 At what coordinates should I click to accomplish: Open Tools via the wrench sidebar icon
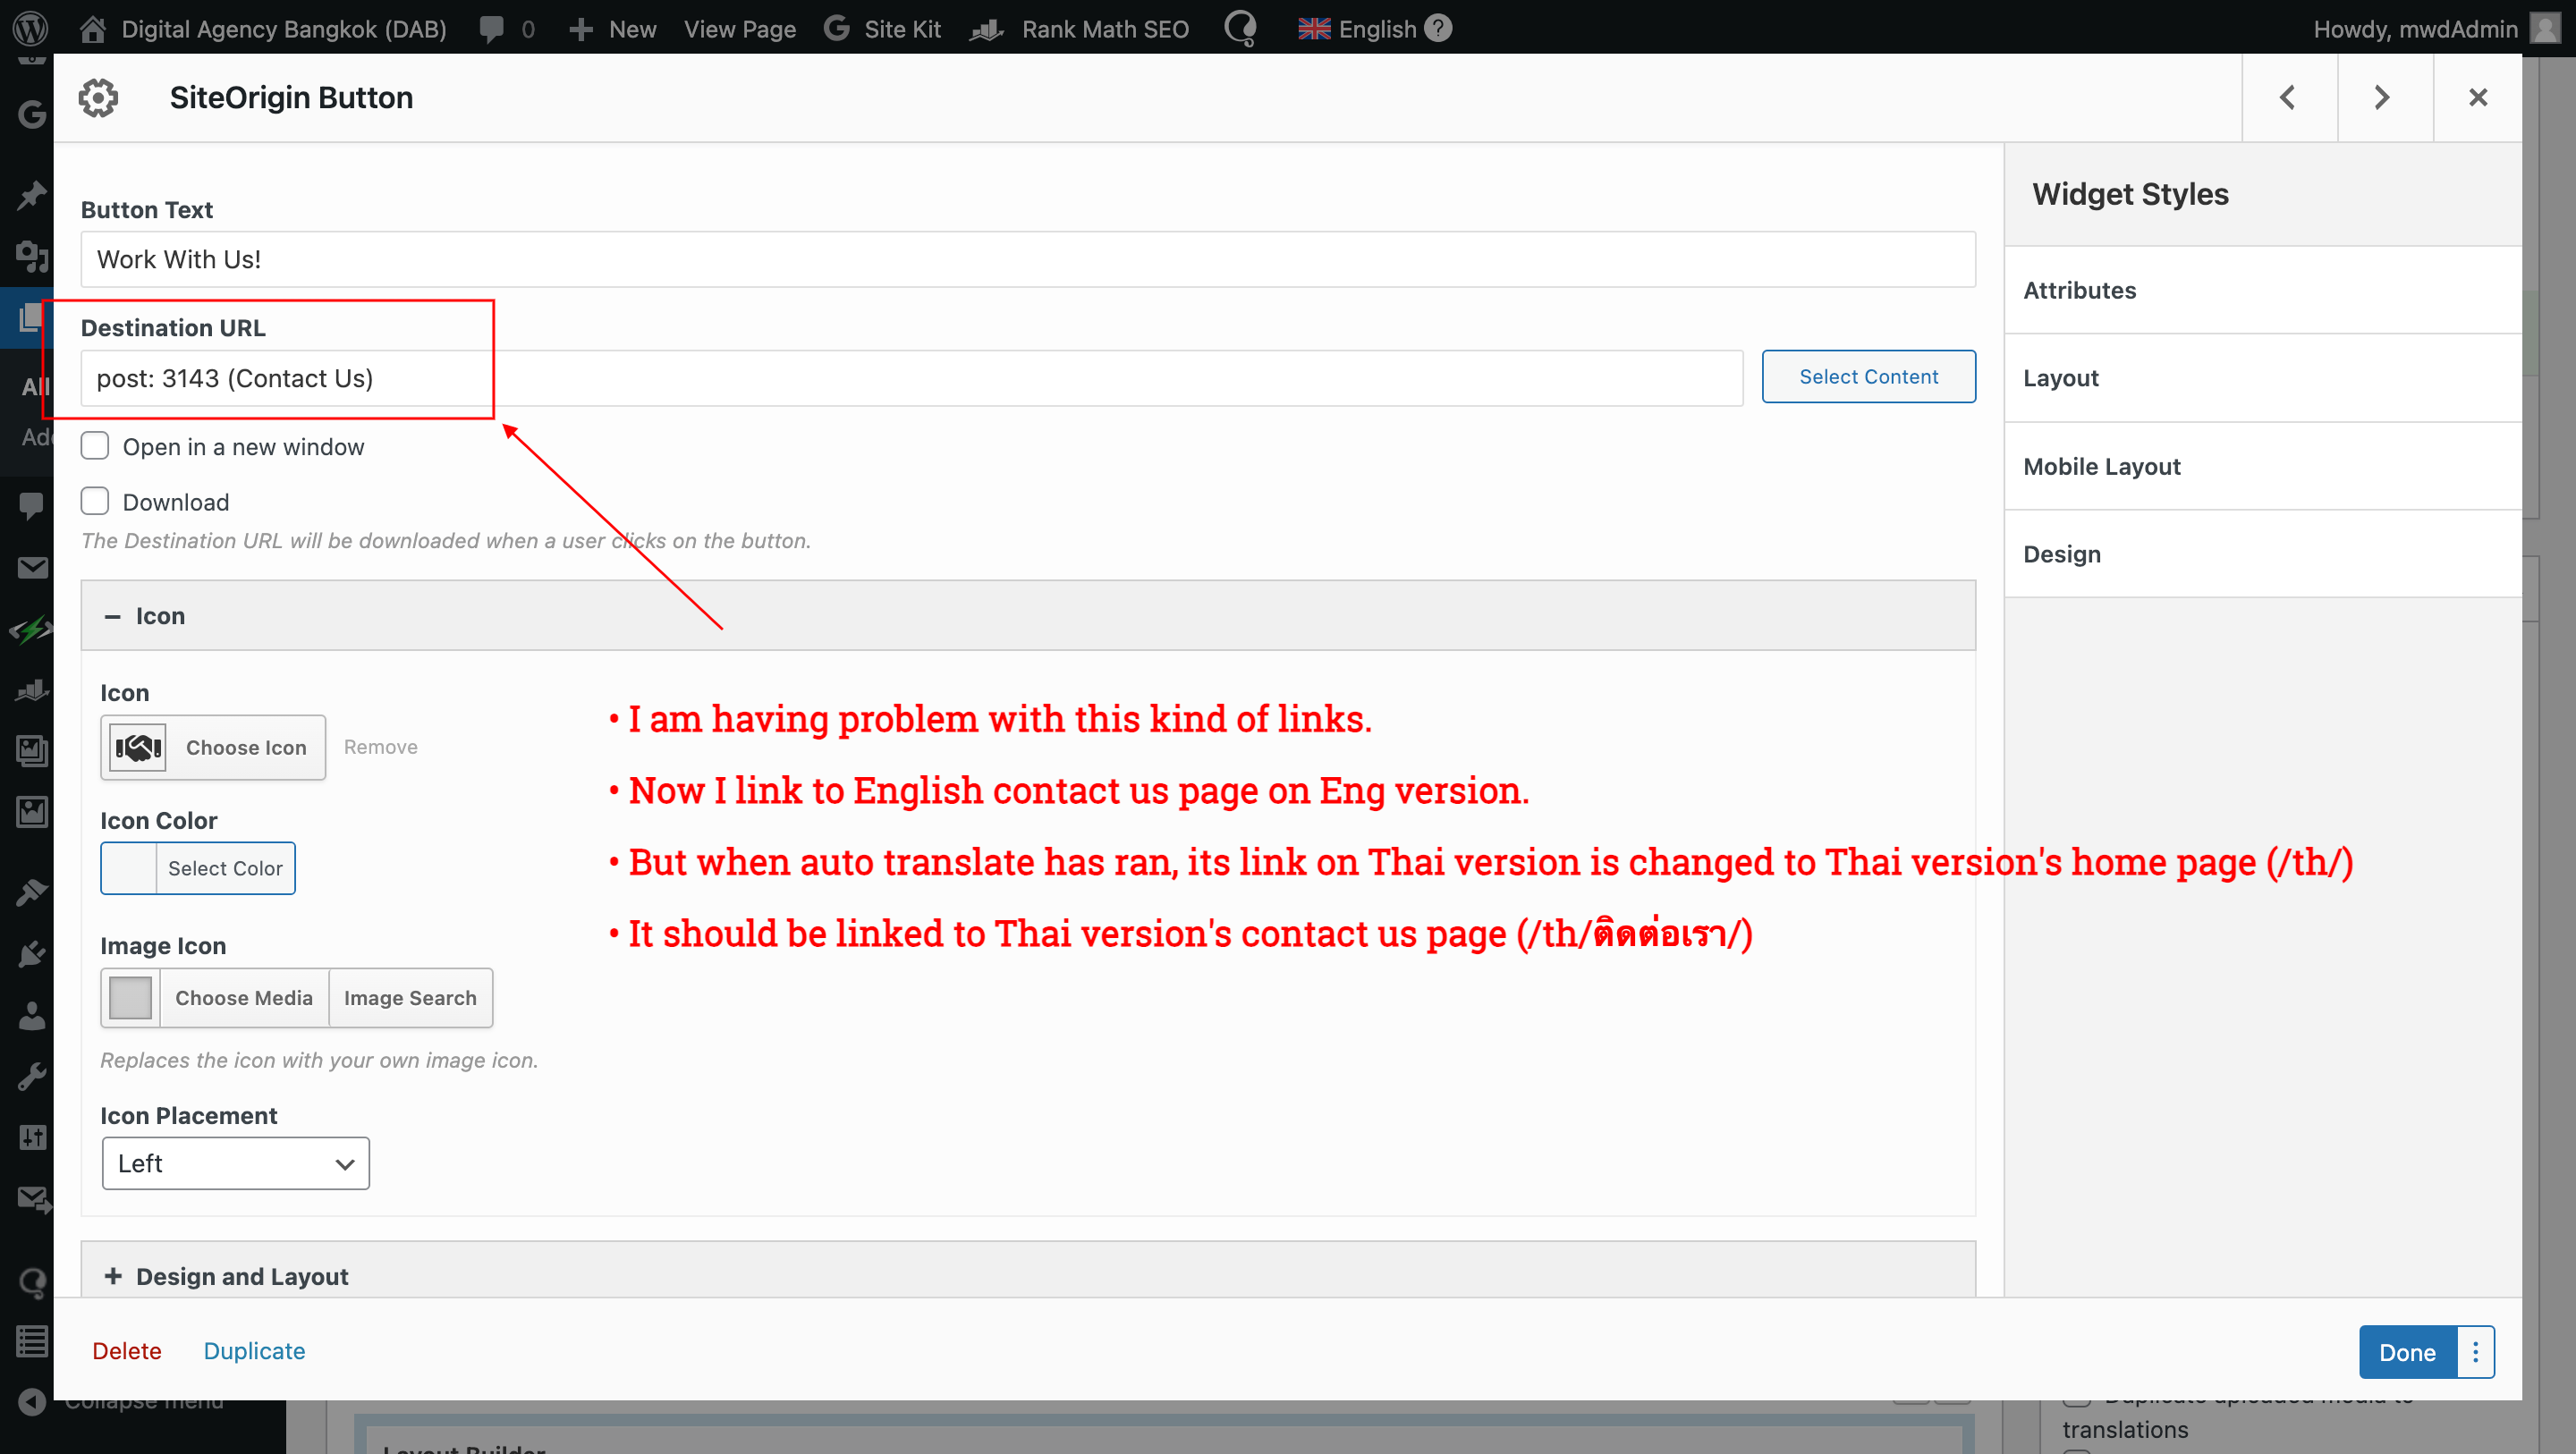click(x=32, y=1077)
